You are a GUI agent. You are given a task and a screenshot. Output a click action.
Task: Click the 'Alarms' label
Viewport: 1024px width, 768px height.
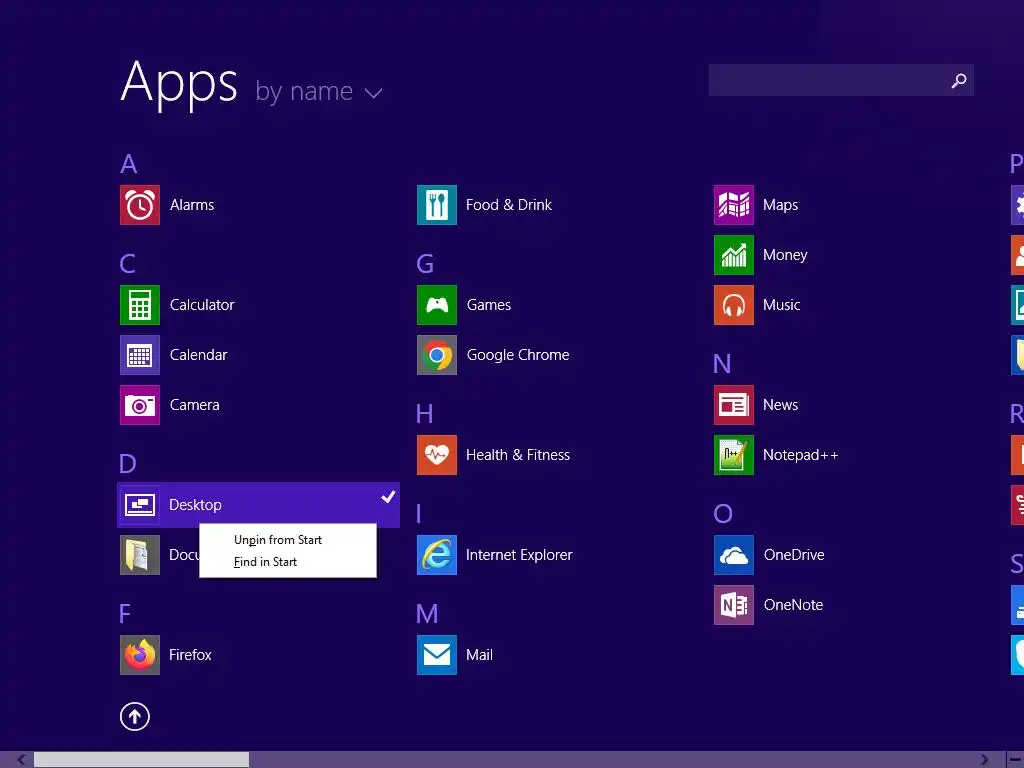pyautogui.click(x=192, y=205)
